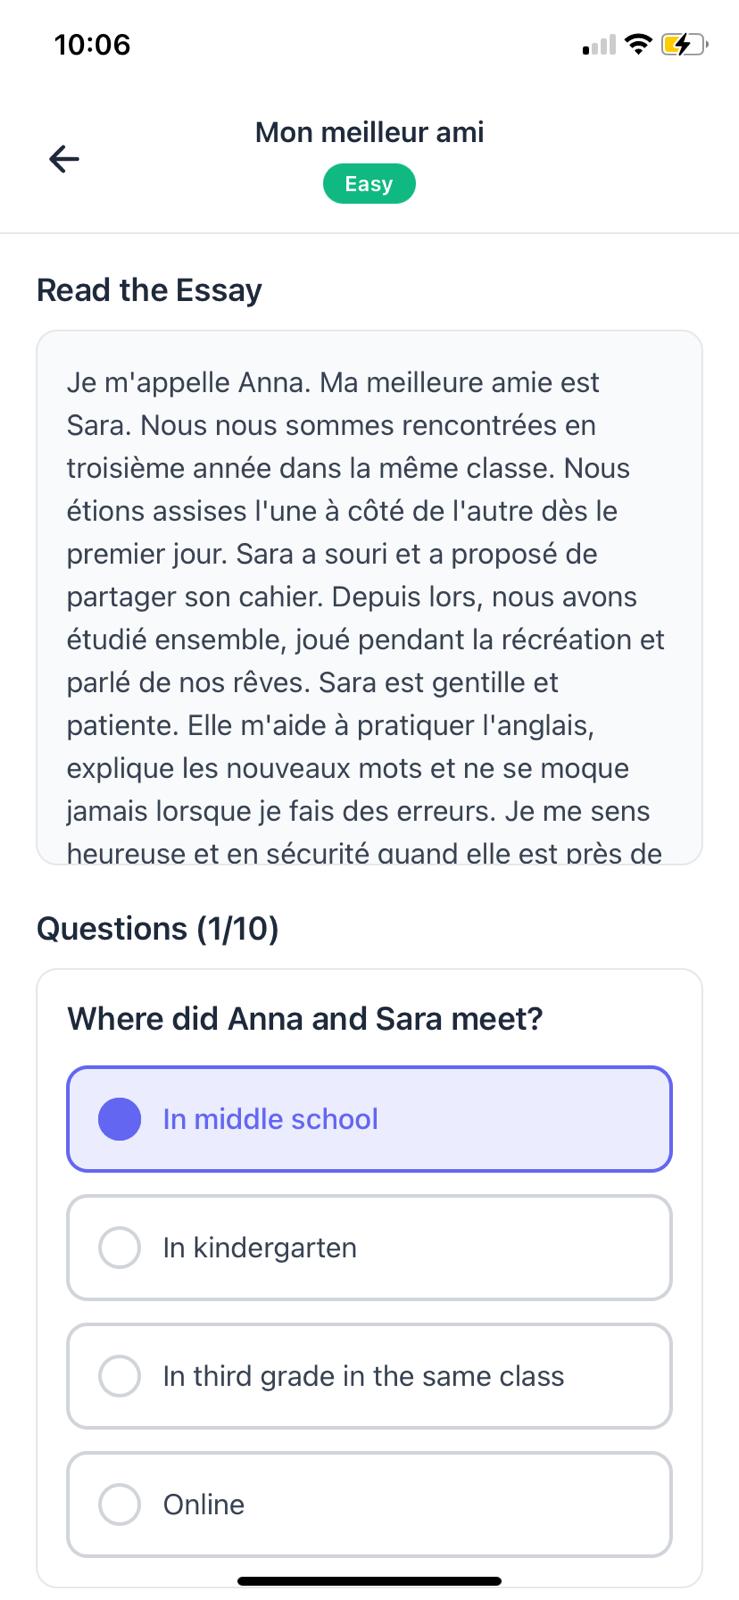Click the 'Mon meilleur ami' title

(369, 132)
